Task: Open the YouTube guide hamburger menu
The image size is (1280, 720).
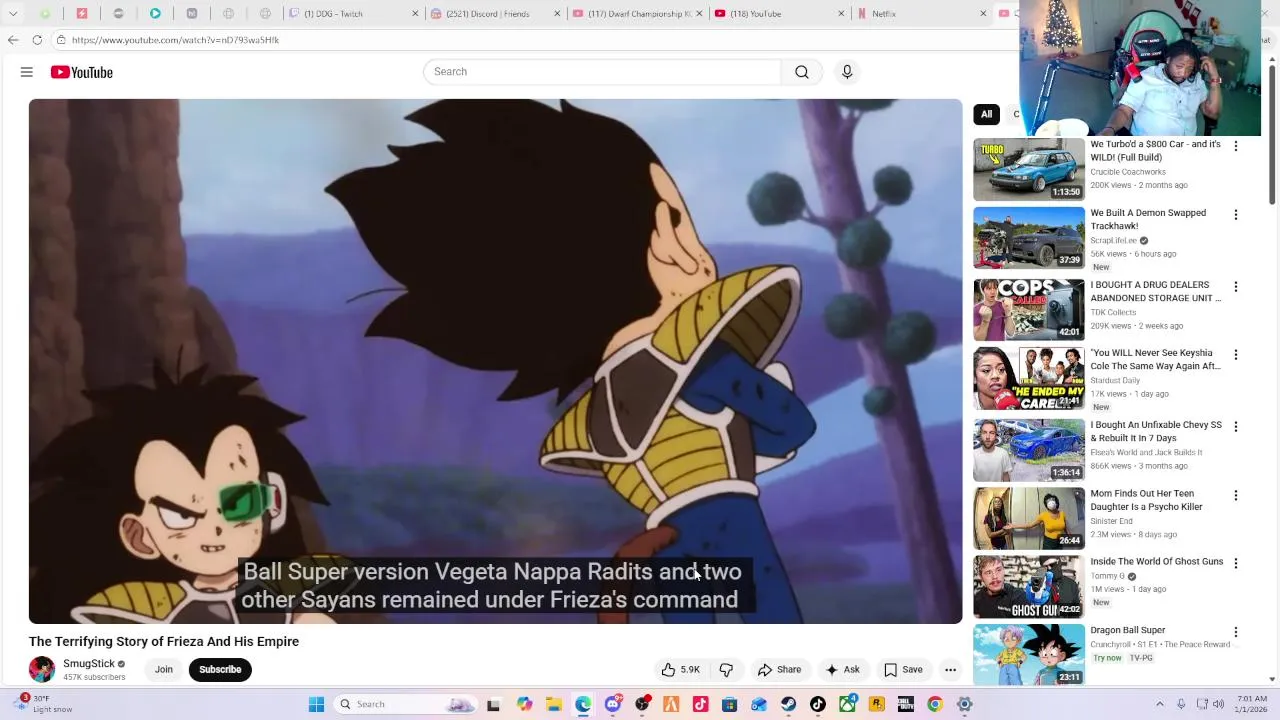Action: click(27, 72)
